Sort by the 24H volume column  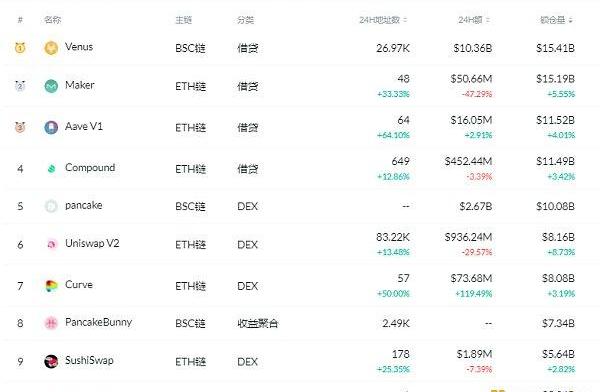[x=474, y=20]
